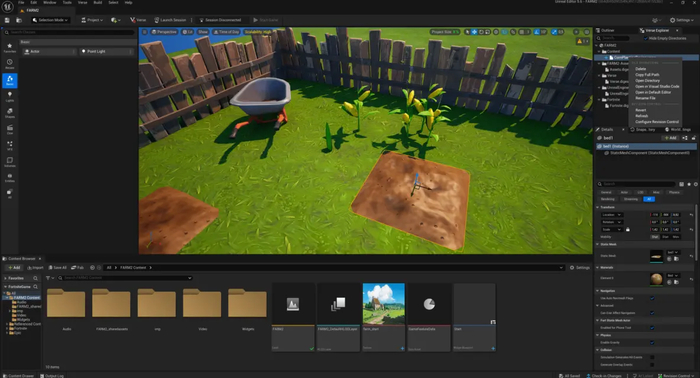Click the Save icon in the main toolbar
The width and height of the screenshot is (700, 378).
7,20
